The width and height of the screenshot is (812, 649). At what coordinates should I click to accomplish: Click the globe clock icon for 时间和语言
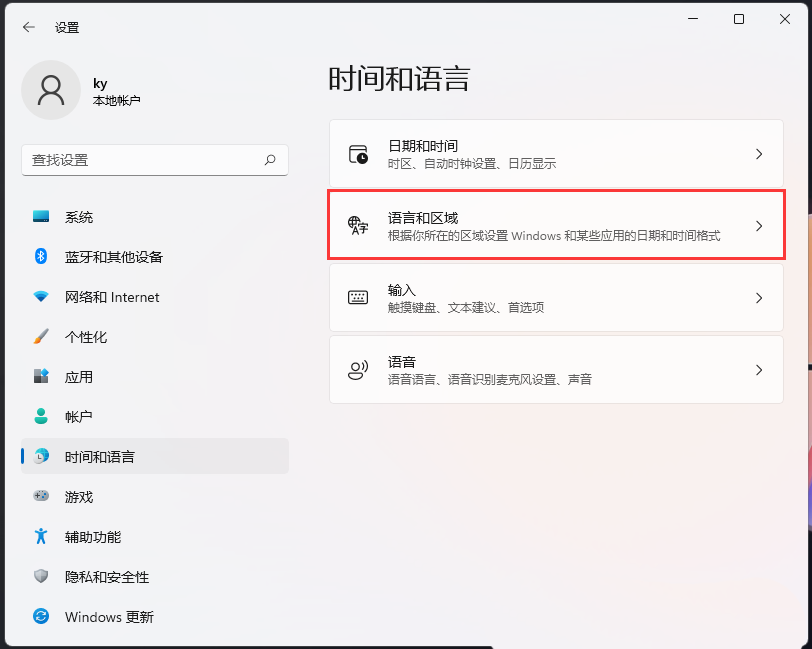point(41,456)
